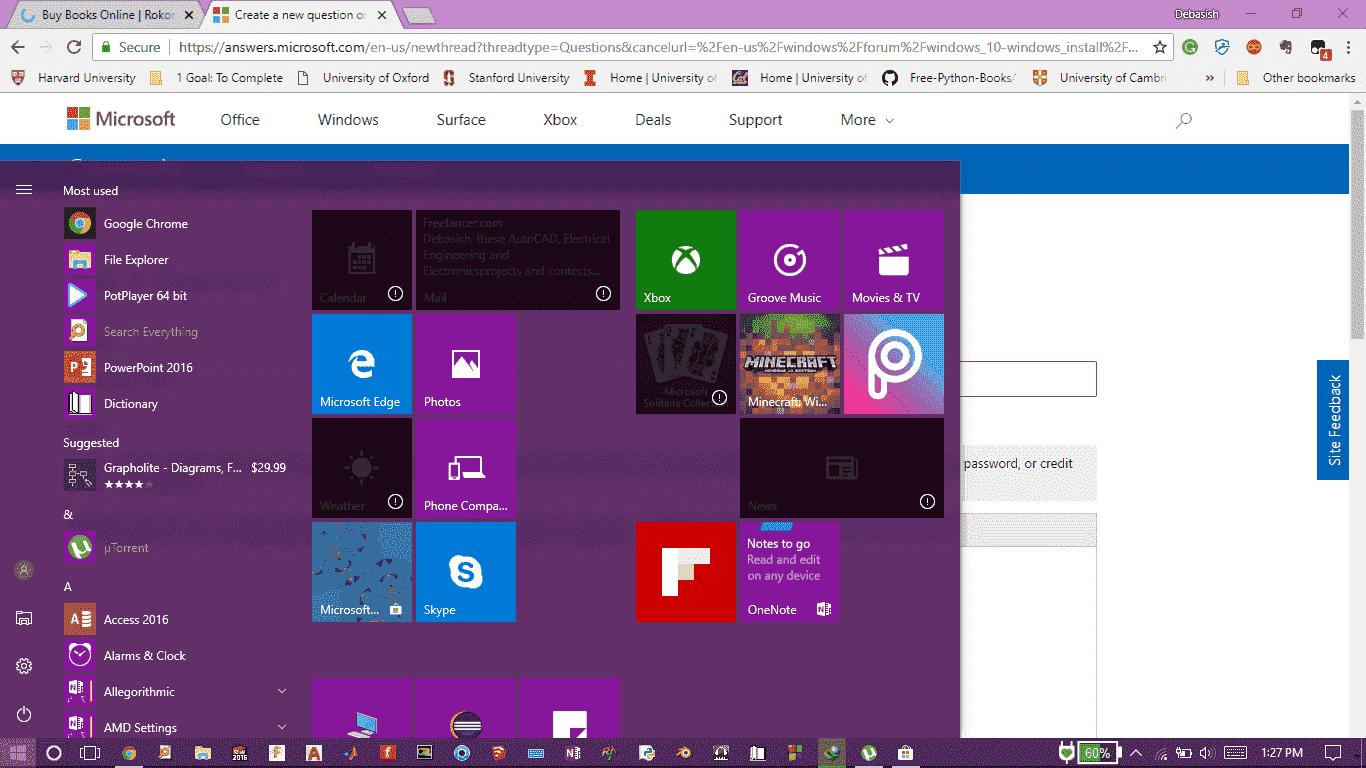This screenshot has height=768, width=1366.
Task: Open the Photos tile
Action: point(465,363)
